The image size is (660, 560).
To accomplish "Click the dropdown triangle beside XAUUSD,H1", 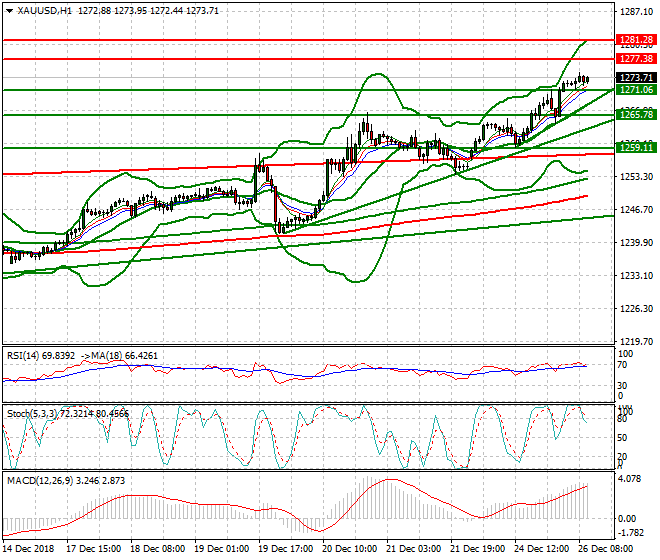I will click(9, 11).
